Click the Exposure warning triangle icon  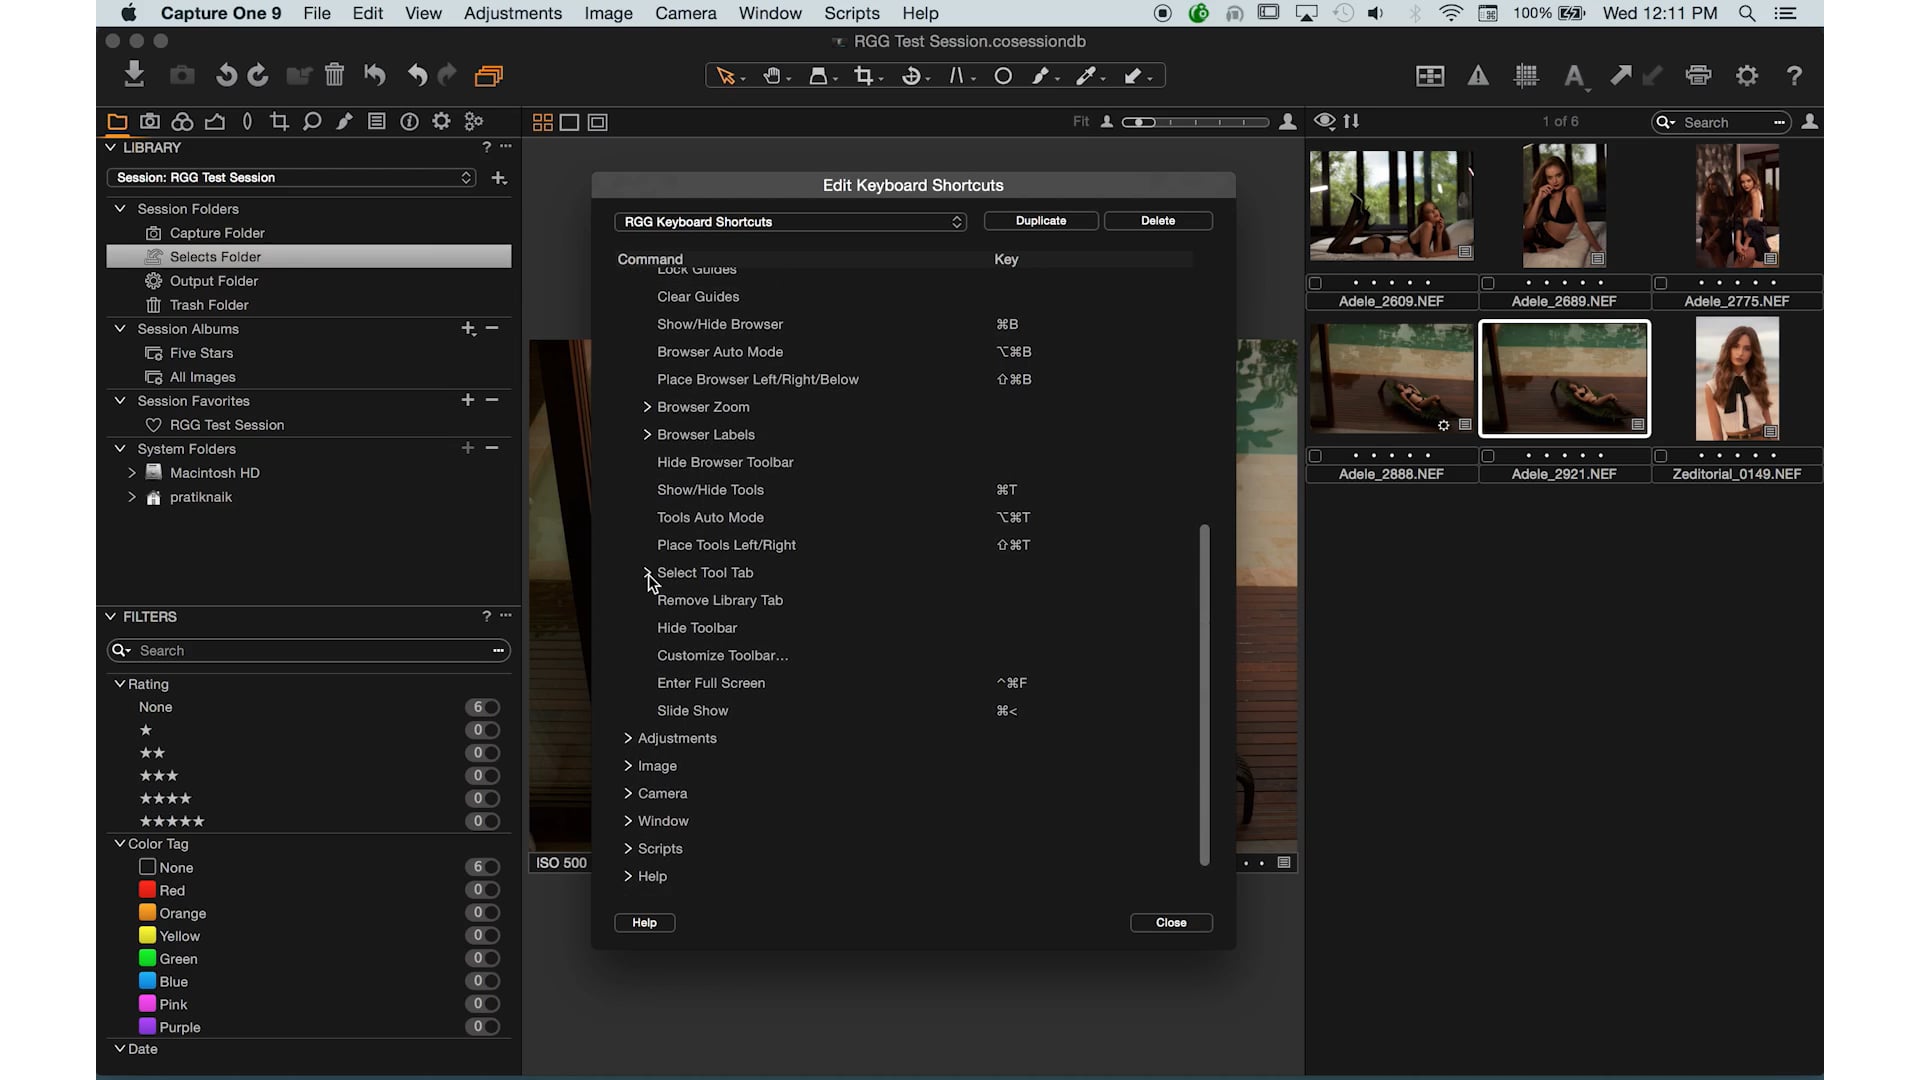pyautogui.click(x=1478, y=75)
